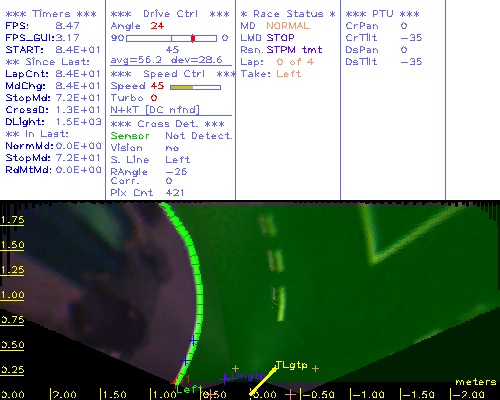Click the green Left label at curve base
Viewport: 500px width, 400px height.
coord(189,389)
